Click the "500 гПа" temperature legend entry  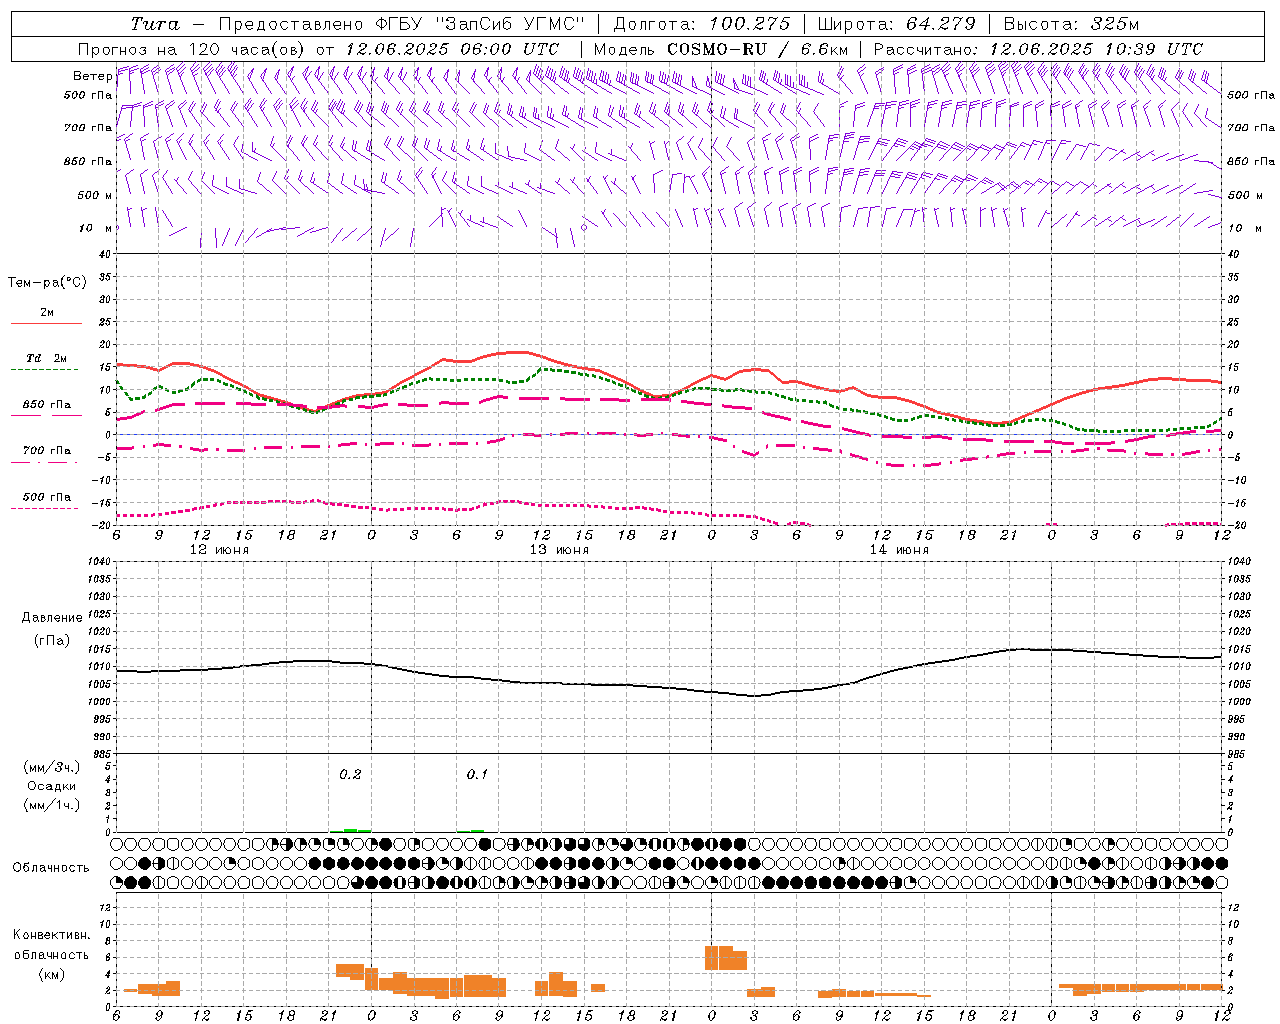coord(47,497)
